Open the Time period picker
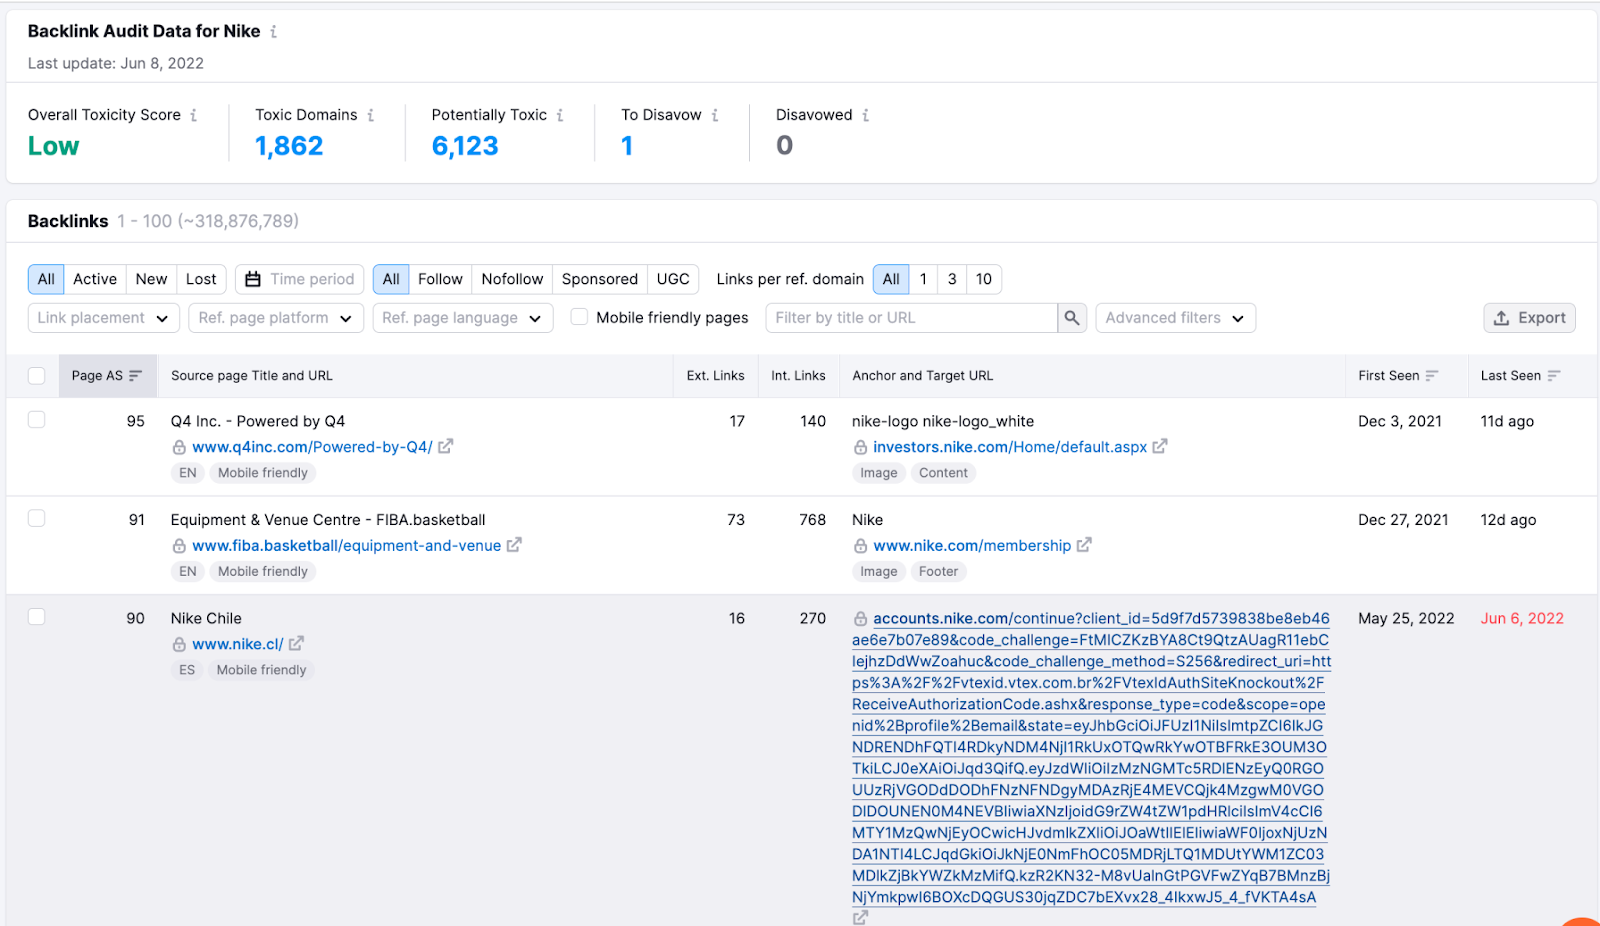The image size is (1600, 926). click(300, 279)
